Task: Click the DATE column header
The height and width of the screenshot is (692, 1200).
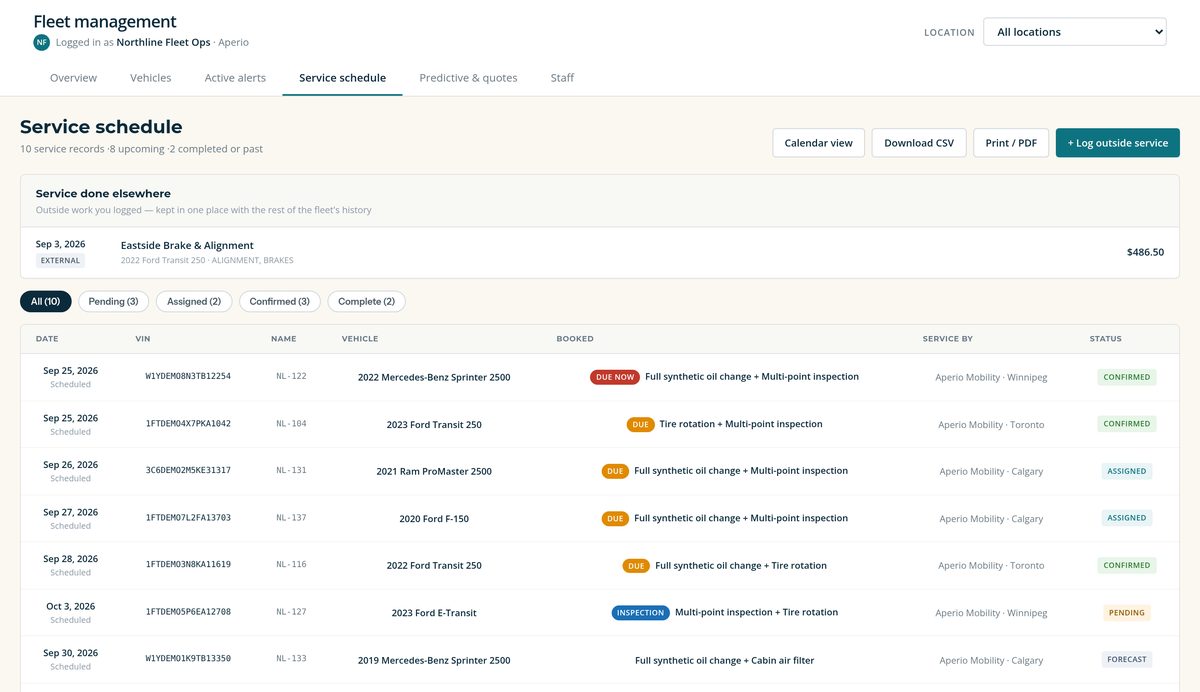Action: (x=47, y=339)
